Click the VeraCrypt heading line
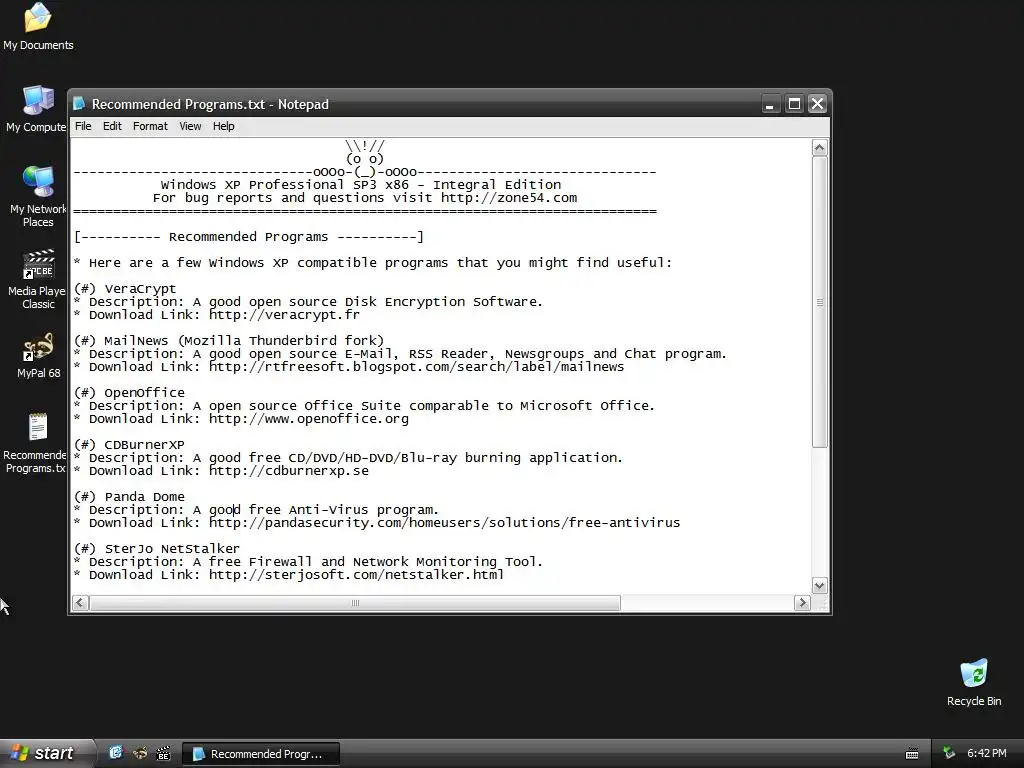 pos(125,289)
